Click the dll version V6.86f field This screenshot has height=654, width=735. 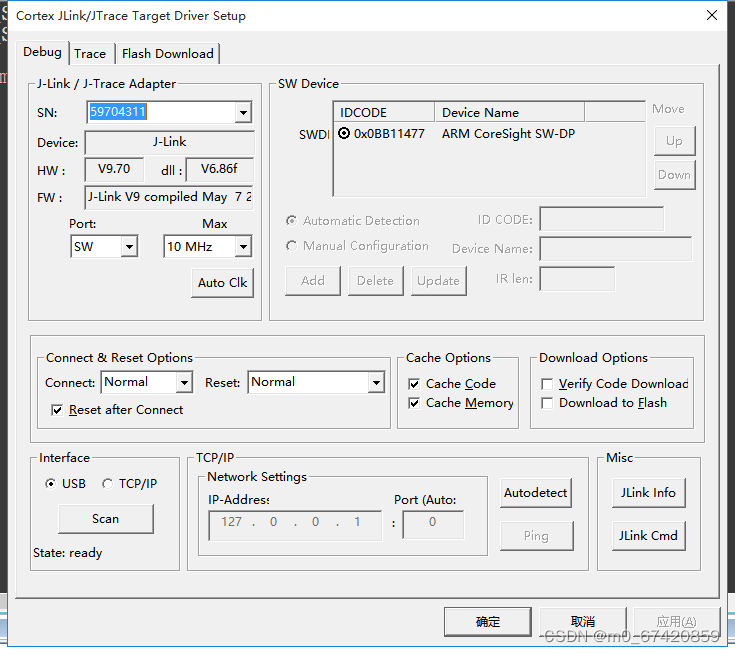click(219, 169)
